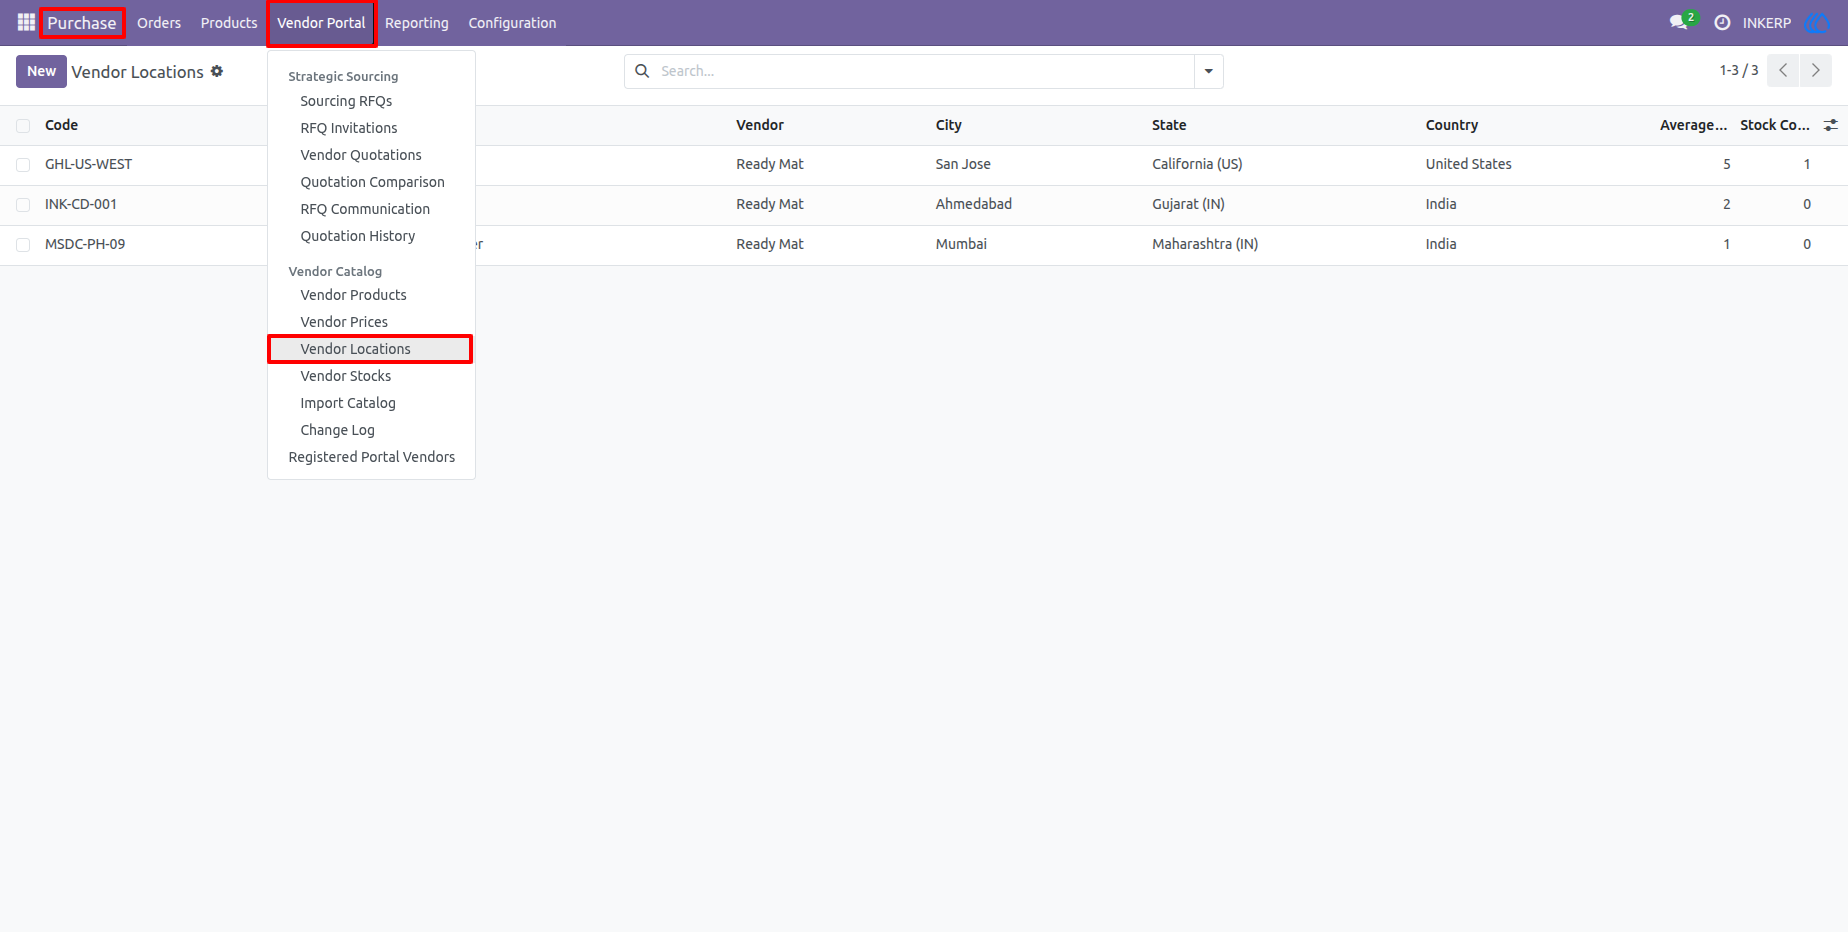
Task: Open the San Jose city cell
Action: pyautogui.click(x=963, y=164)
